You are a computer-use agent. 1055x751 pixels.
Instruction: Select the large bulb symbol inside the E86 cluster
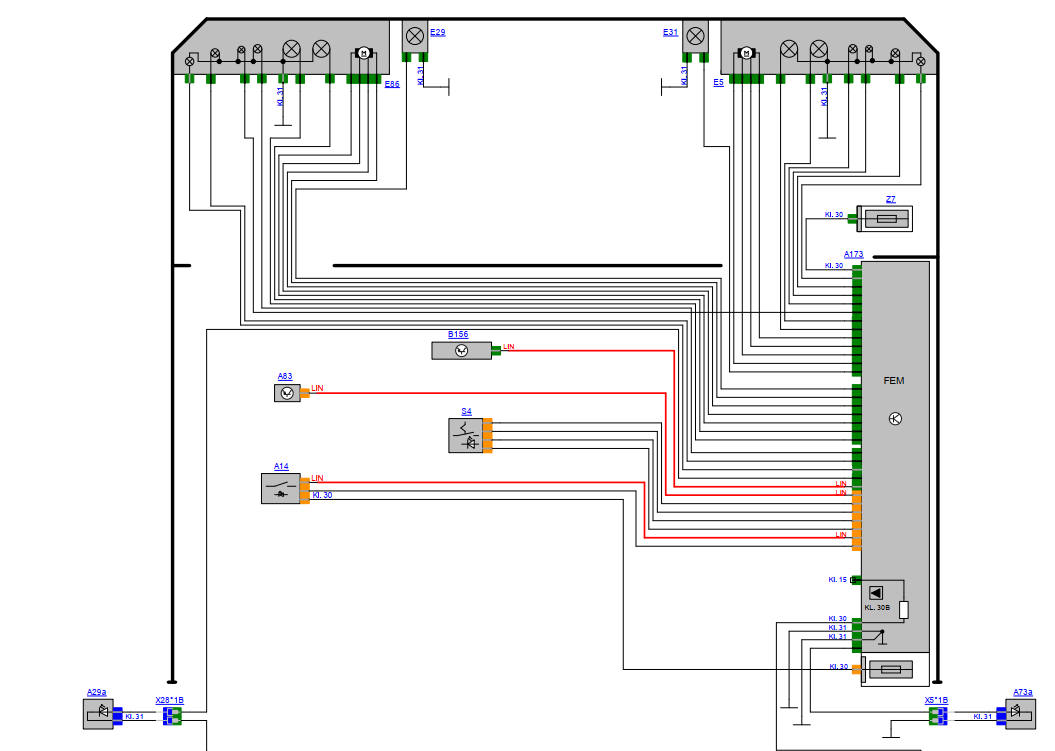pyautogui.click(x=292, y=49)
